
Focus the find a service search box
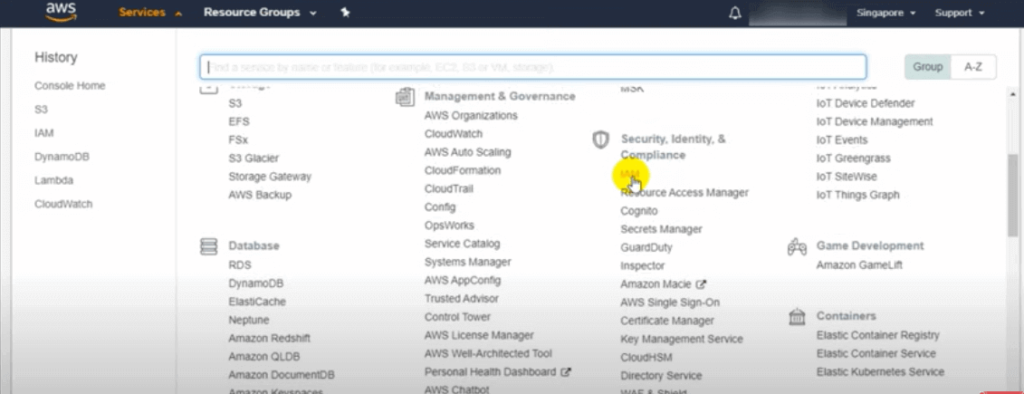click(533, 67)
